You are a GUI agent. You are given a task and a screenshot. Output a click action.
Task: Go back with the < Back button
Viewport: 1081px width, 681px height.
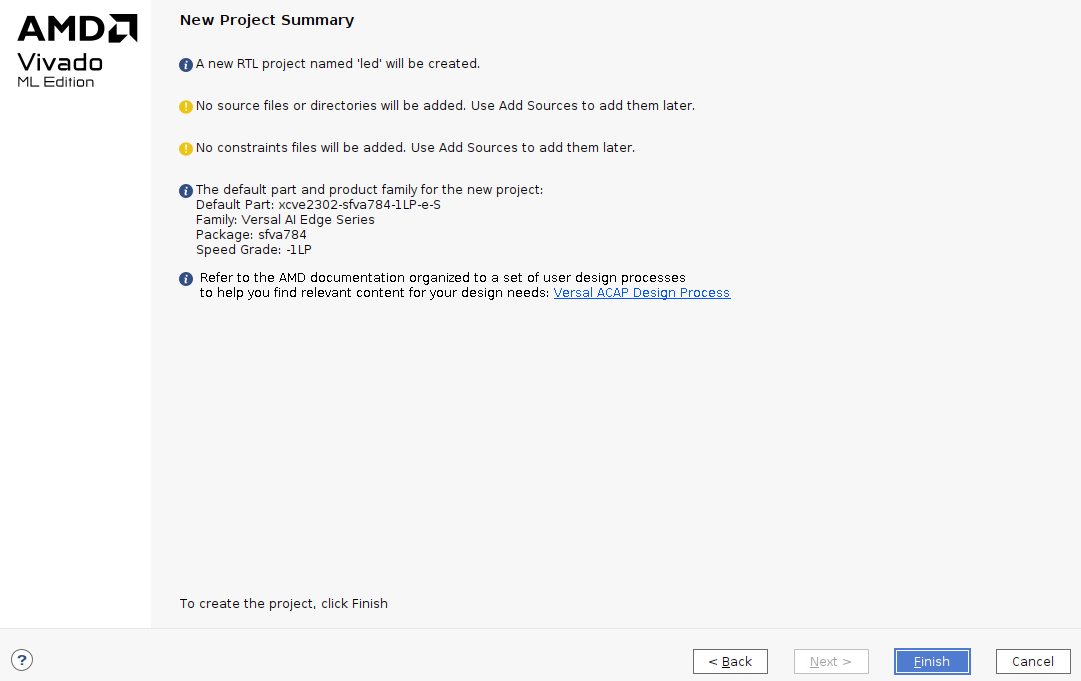click(x=730, y=662)
